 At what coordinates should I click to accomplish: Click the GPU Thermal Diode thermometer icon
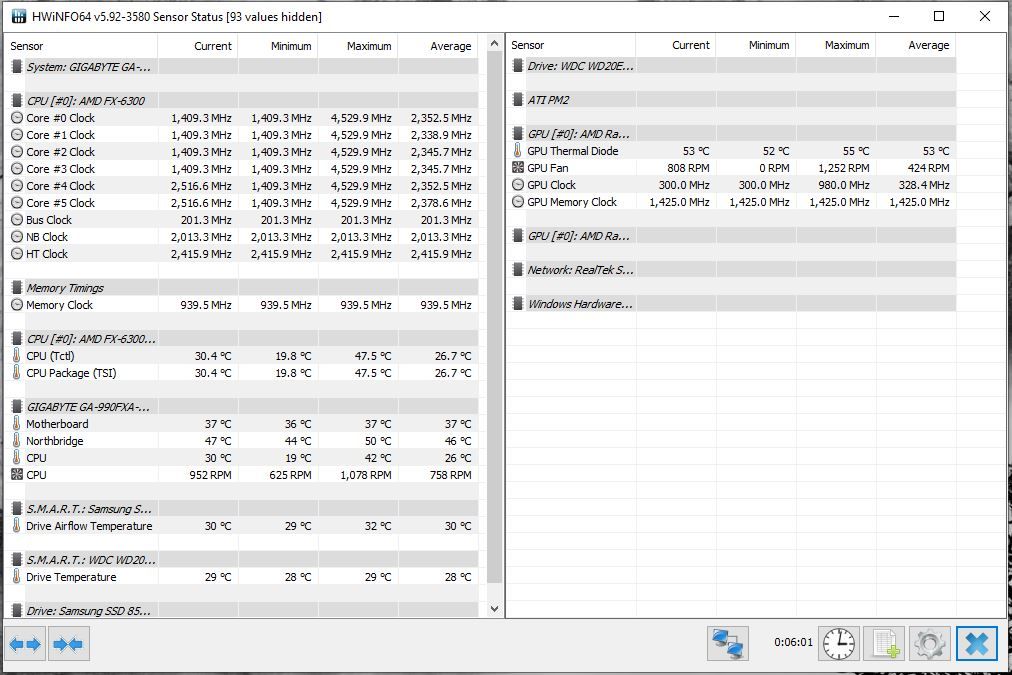click(x=518, y=150)
